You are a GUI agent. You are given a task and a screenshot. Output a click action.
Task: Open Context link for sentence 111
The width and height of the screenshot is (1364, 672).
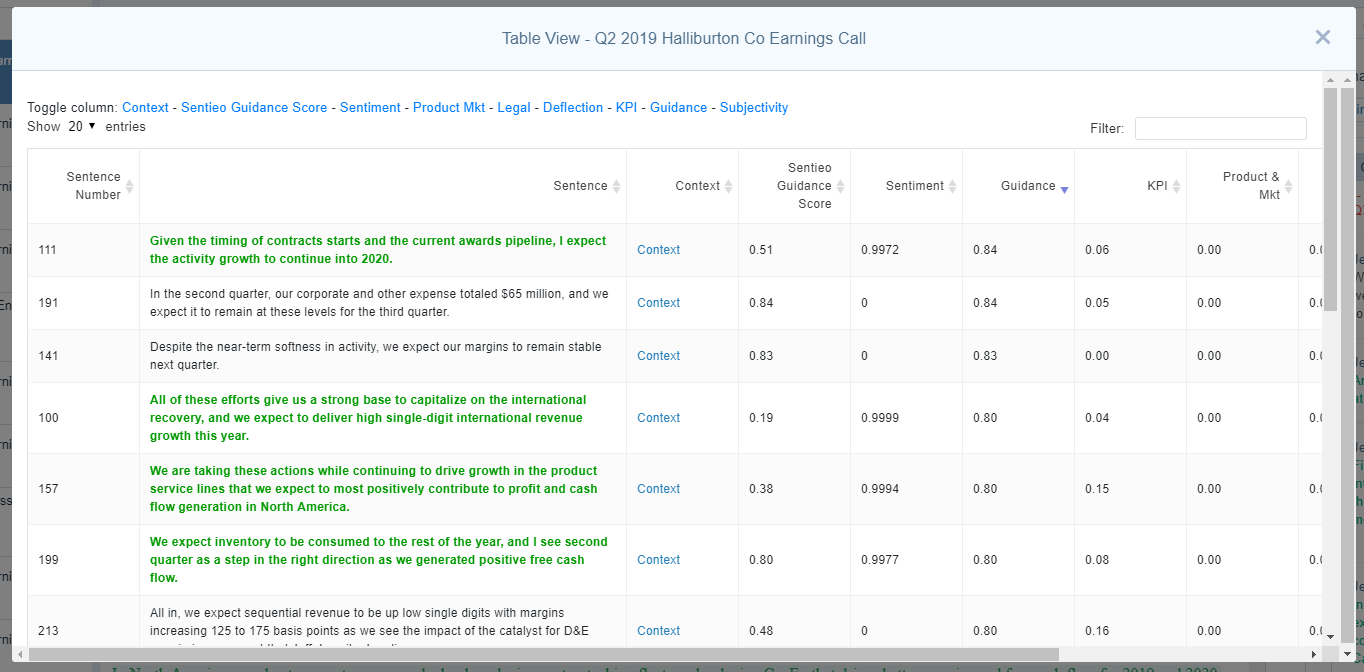[x=658, y=250]
